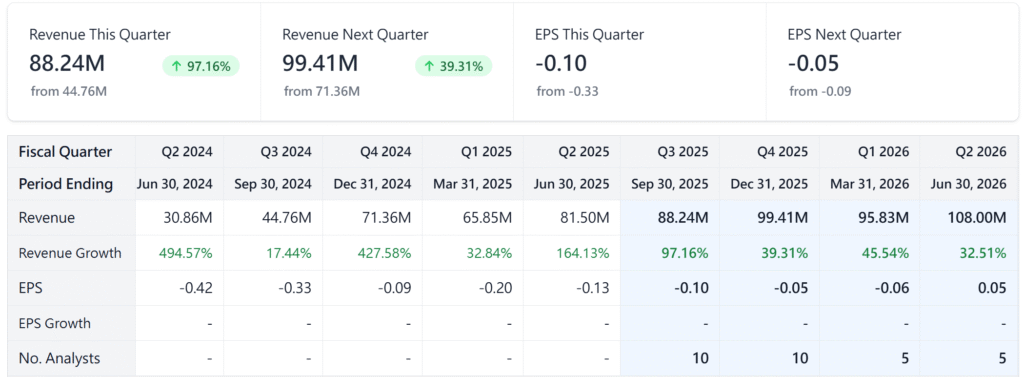The width and height of the screenshot is (1024, 377).
Task: Select the 494.57% revenue growth cell
Action: [x=187, y=253]
